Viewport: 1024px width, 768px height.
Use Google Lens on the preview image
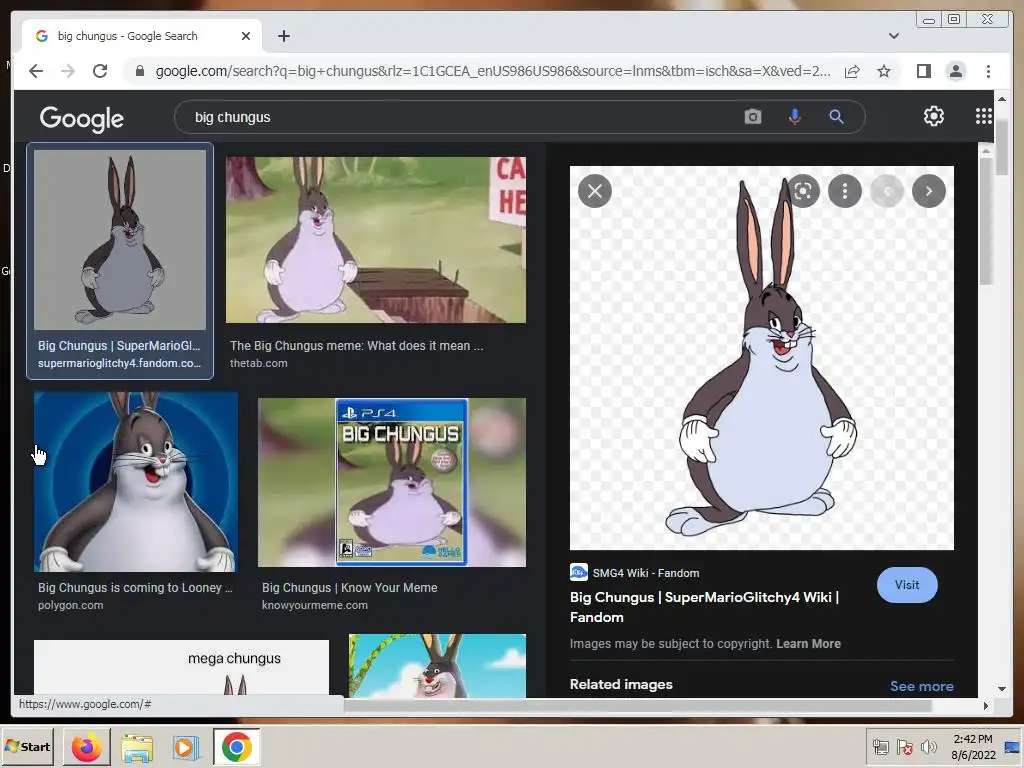(x=803, y=191)
